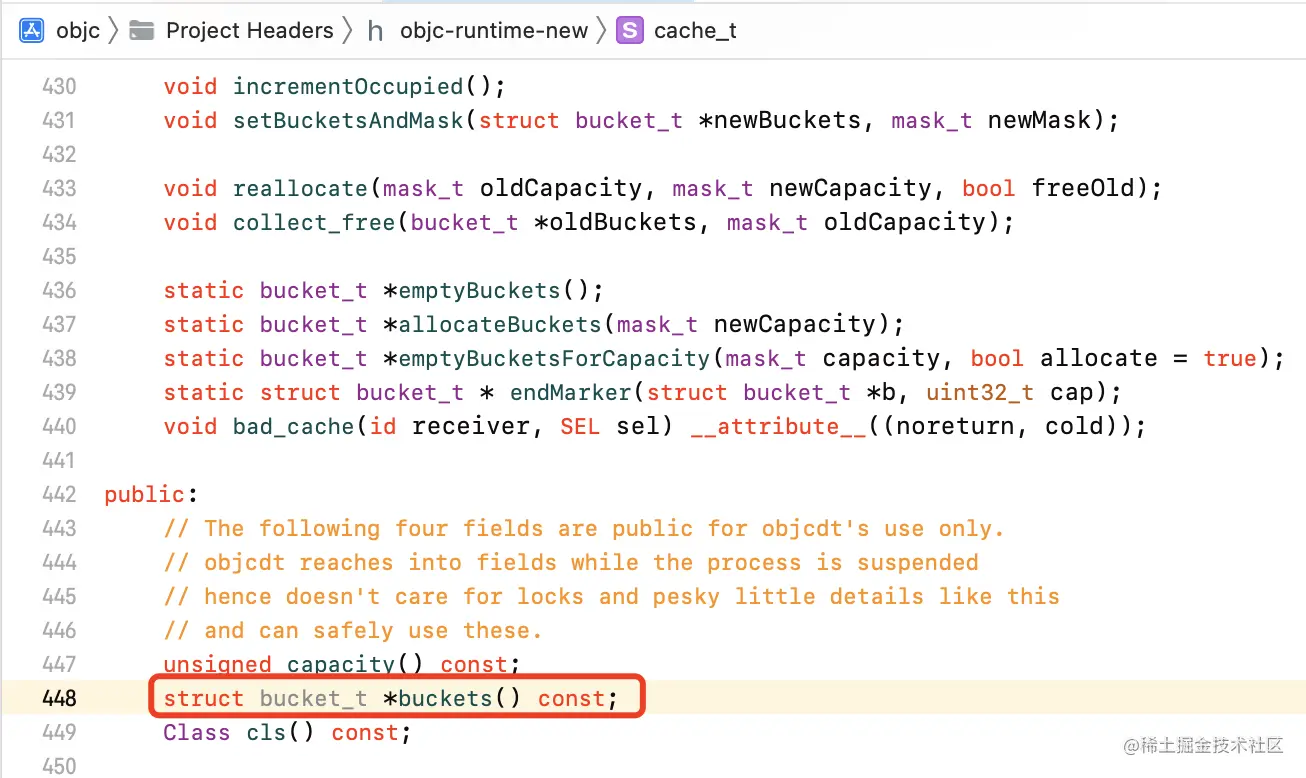Click 'collect_free' function name
The image size is (1306, 778).
314,223
